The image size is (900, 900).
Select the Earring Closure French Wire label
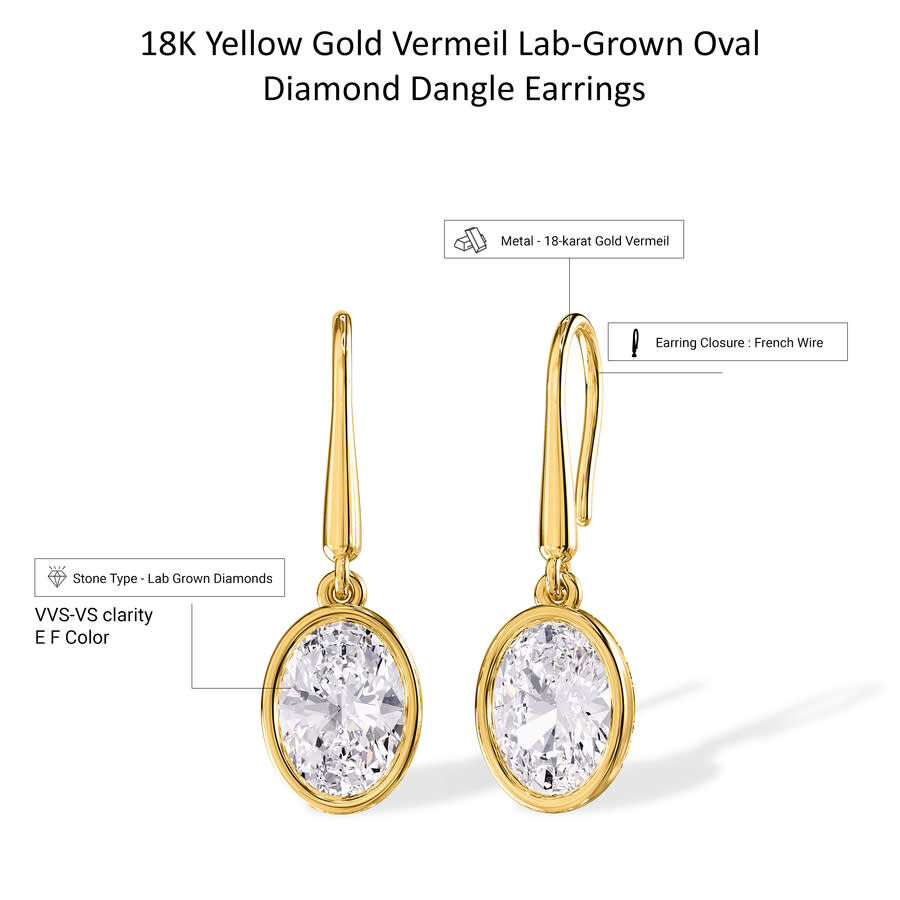click(x=739, y=343)
